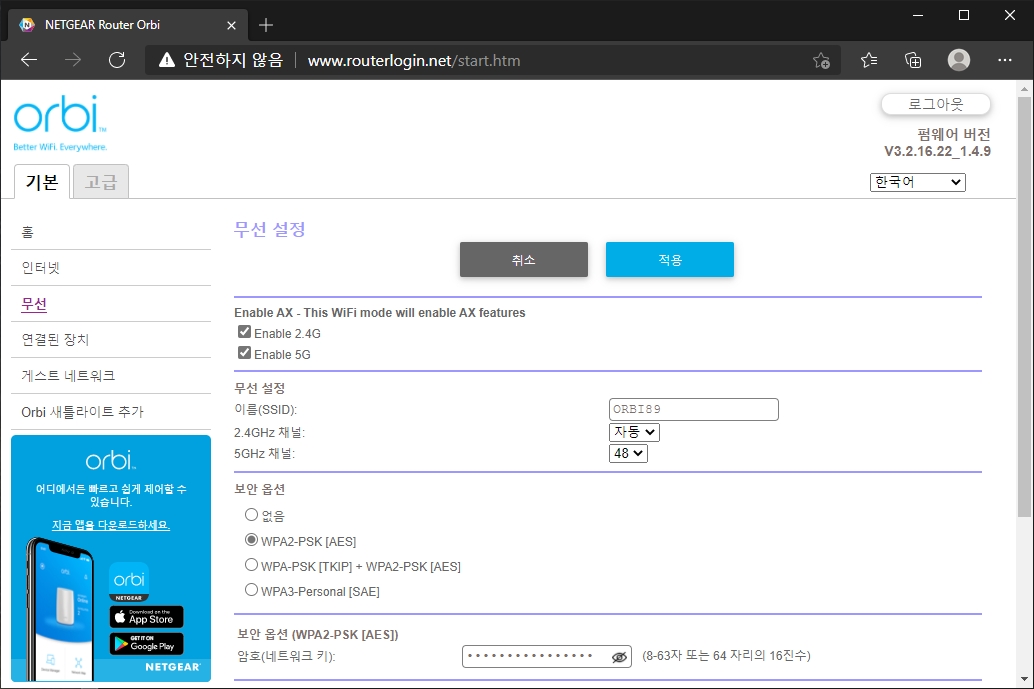Click the network key password field
The width and height of the screenshot is (1034, 689).
[547, 657]
